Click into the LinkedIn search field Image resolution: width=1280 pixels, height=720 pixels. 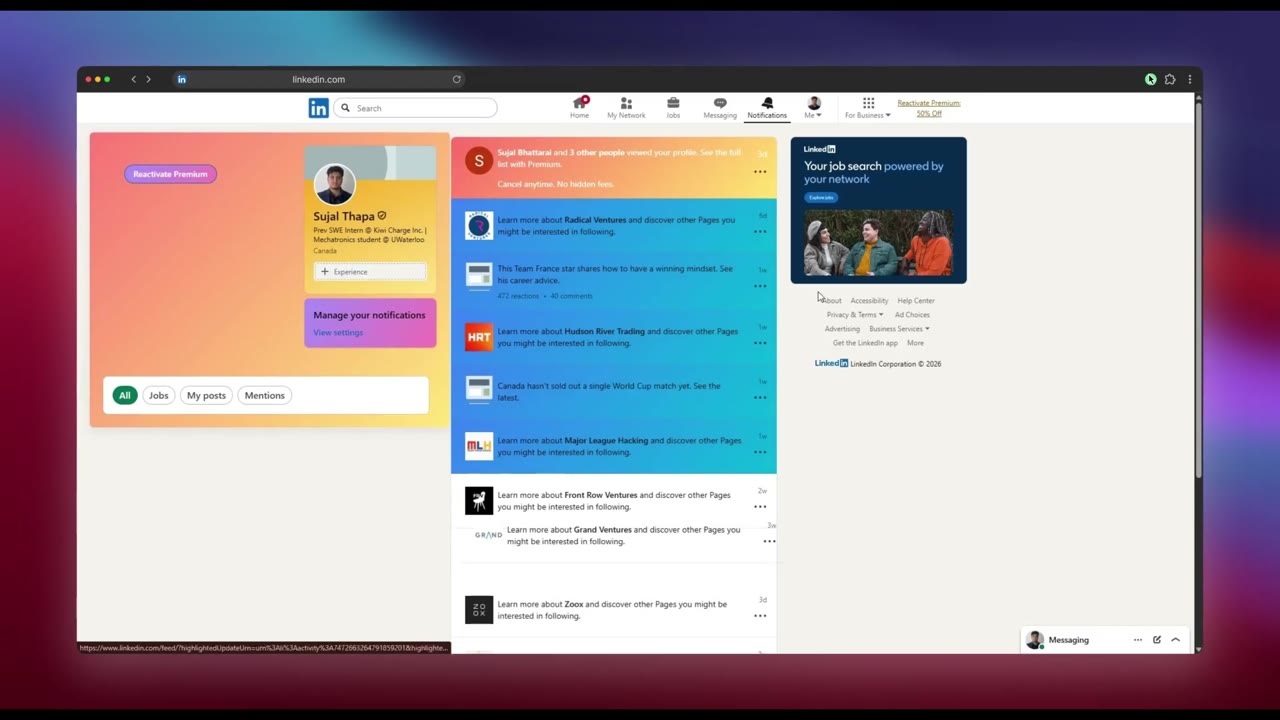tap(415, 108)
